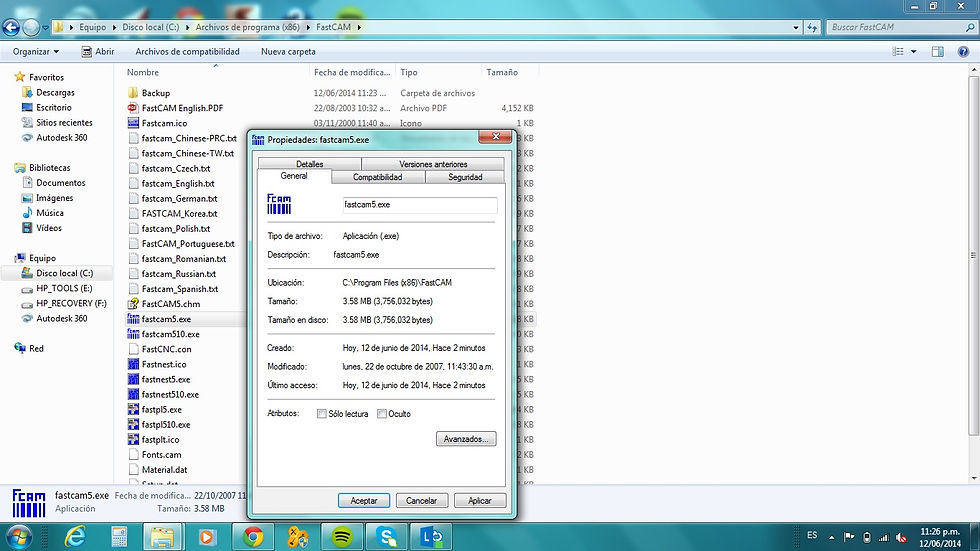This screenshot has height=551, width=980.
Task: Click the Aplicar button
Action: click(x=479, y=500)
